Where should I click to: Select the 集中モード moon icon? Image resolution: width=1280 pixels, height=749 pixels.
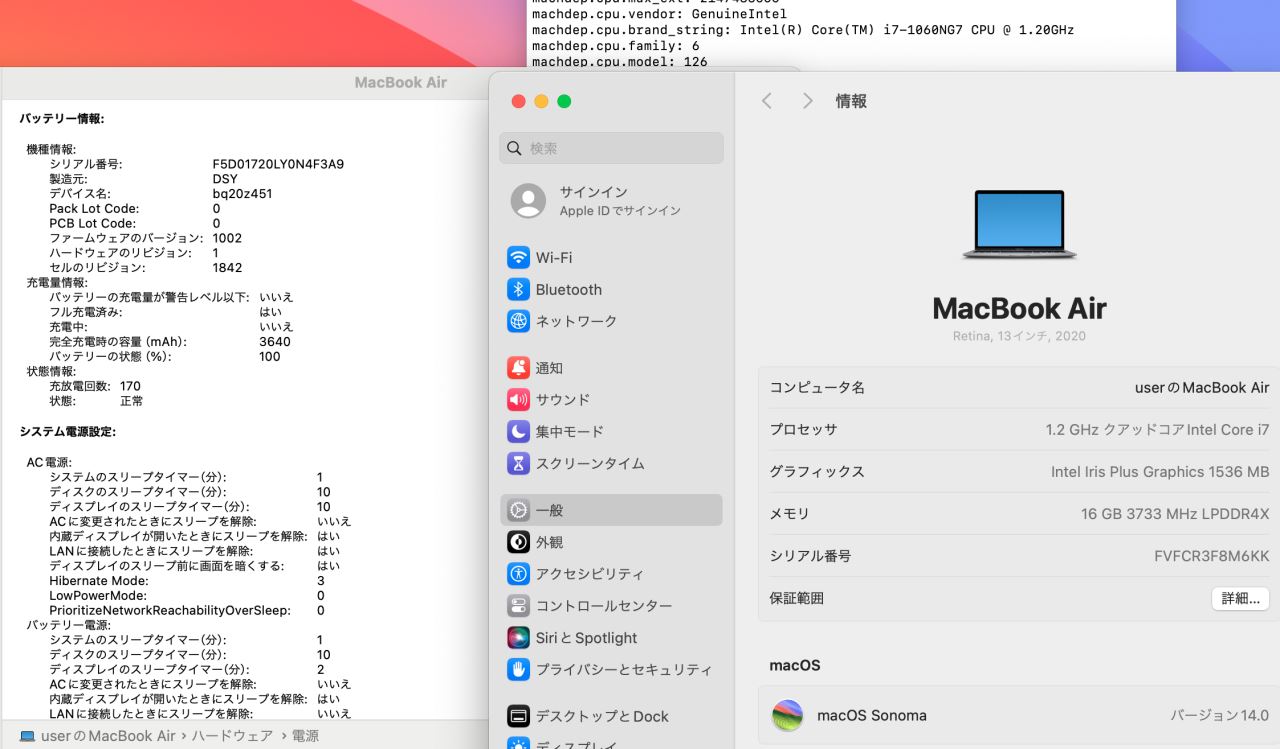[x=518, y=432]
